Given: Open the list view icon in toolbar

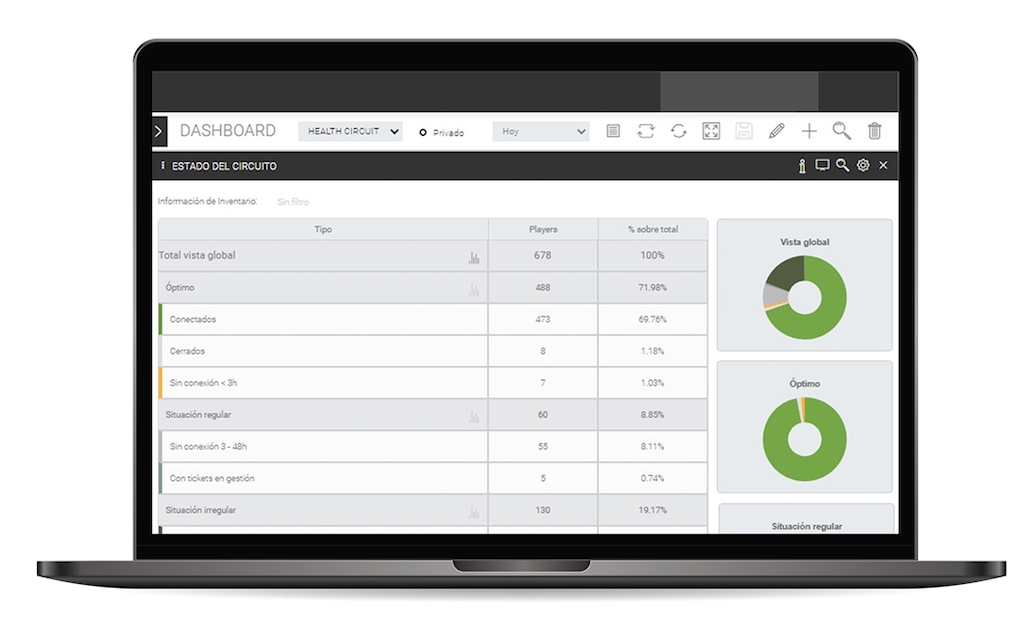Looking at the screenshot, I should coord(614,131).
